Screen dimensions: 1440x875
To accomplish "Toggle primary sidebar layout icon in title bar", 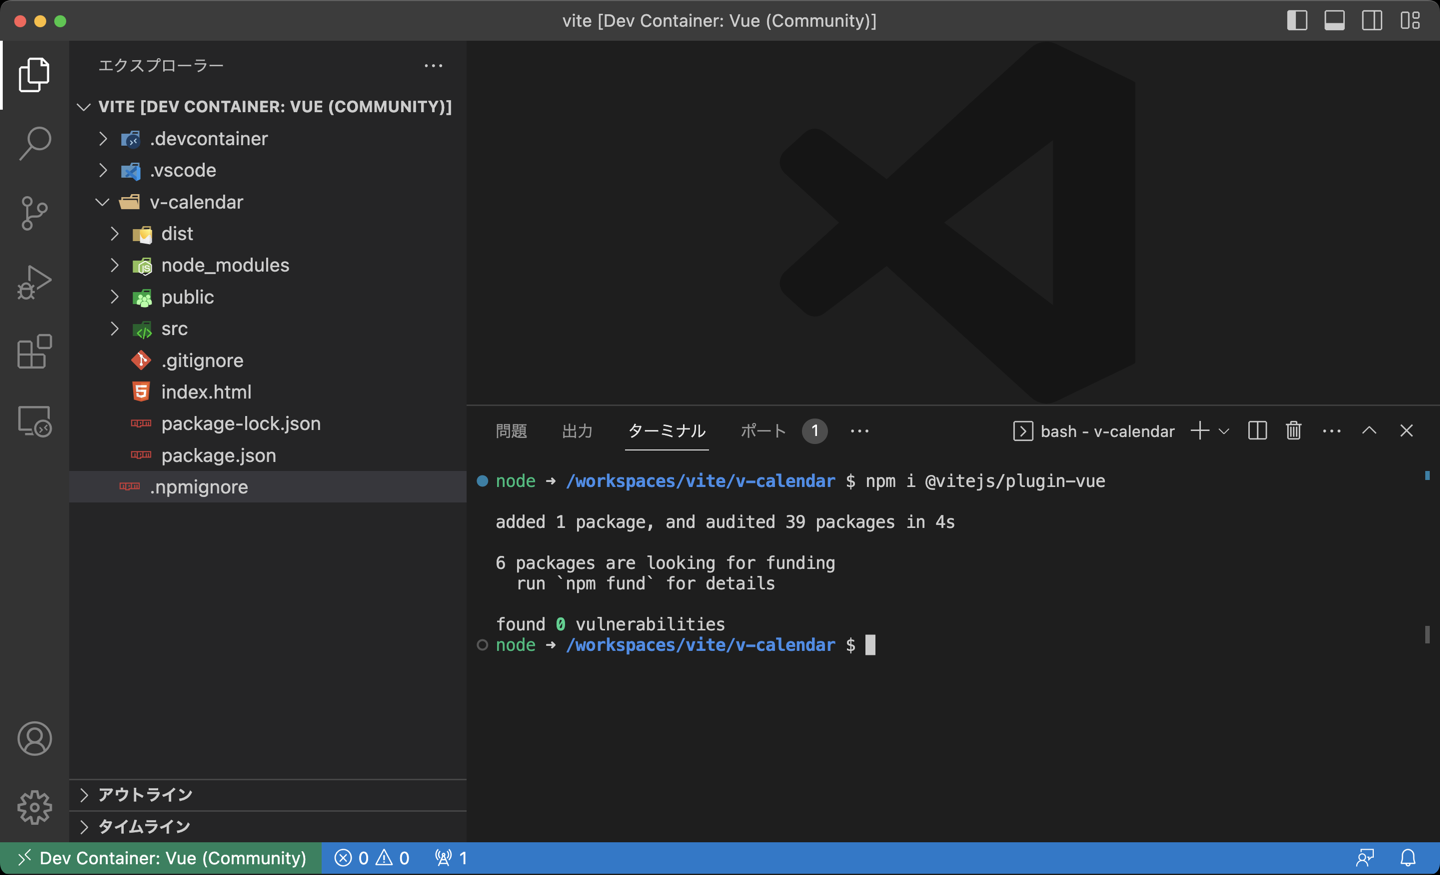I will point(1297,20).
